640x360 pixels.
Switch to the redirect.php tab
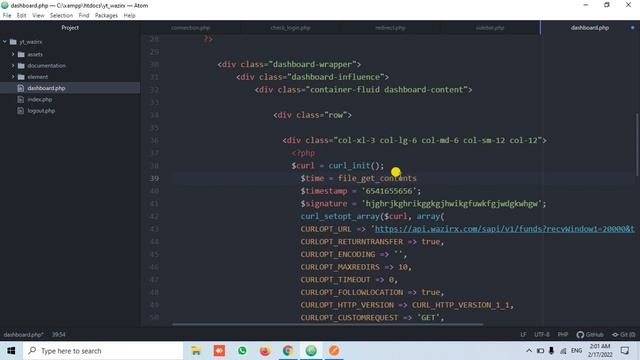click(x=390, y=28)
